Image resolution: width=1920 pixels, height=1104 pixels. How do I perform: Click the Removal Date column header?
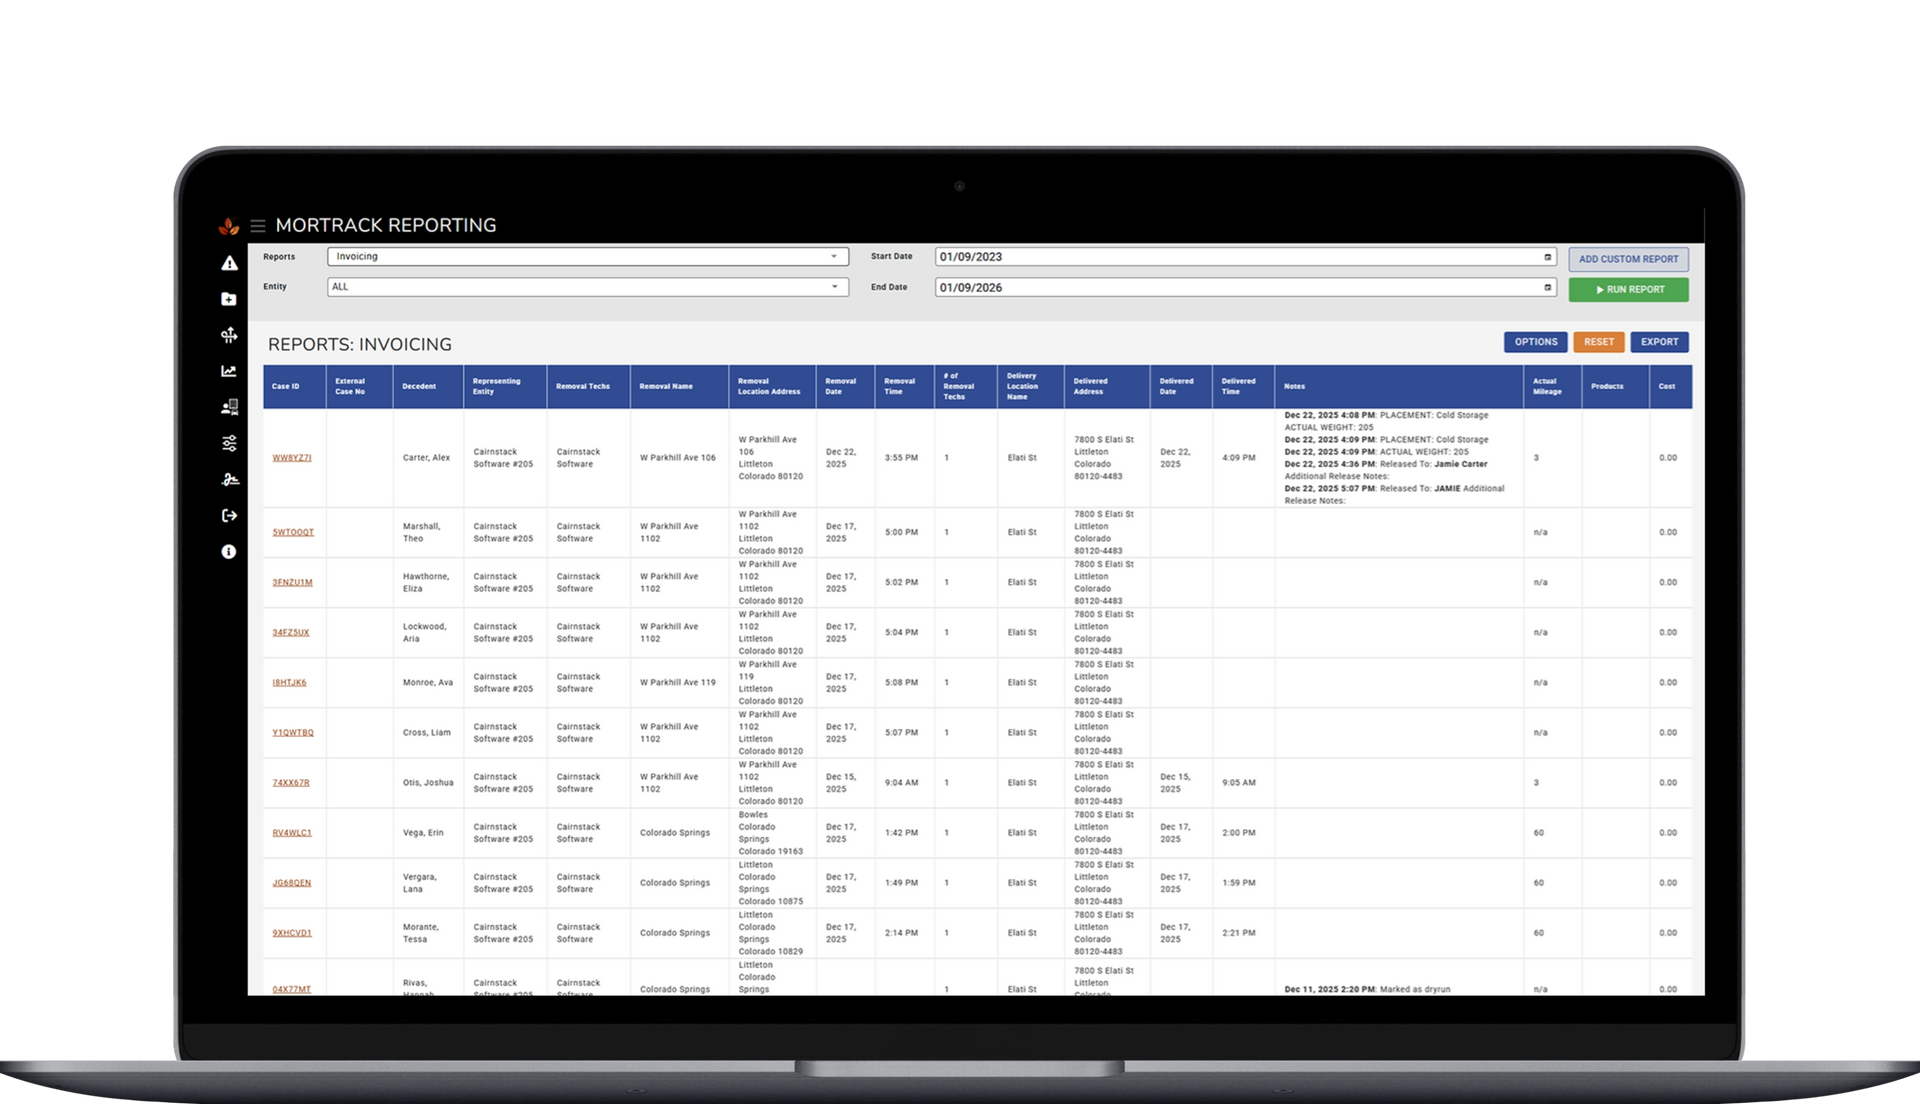(x=841, y=386)
